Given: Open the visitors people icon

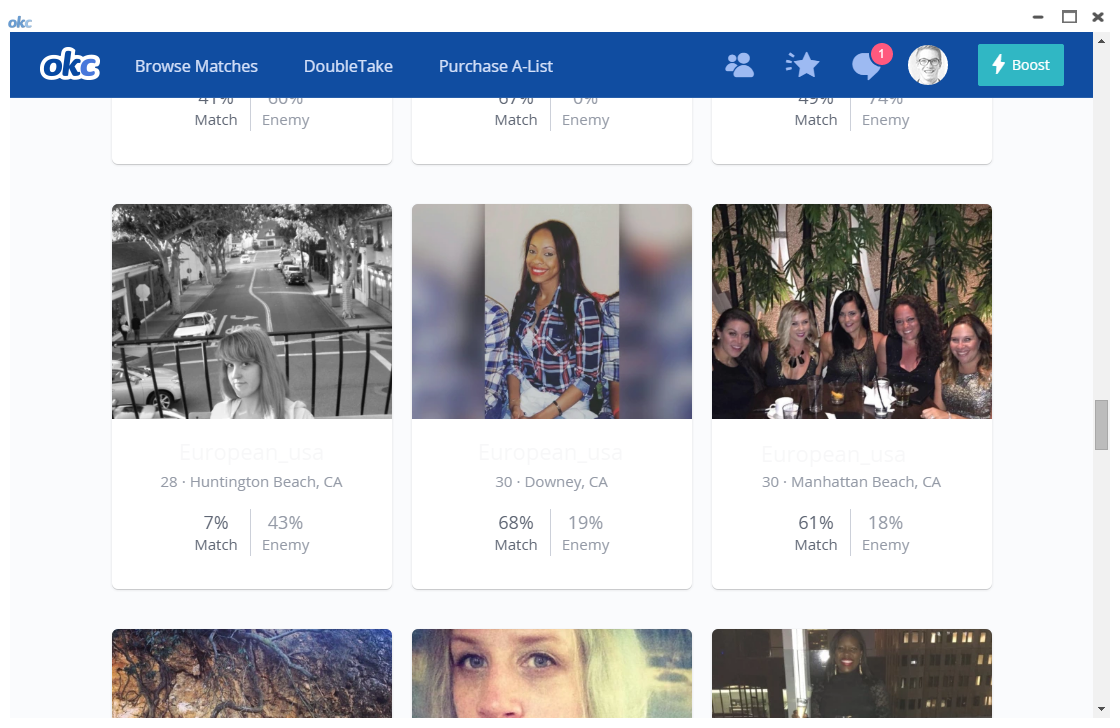Looking at the screenshot, I should (x=739, y=65).
